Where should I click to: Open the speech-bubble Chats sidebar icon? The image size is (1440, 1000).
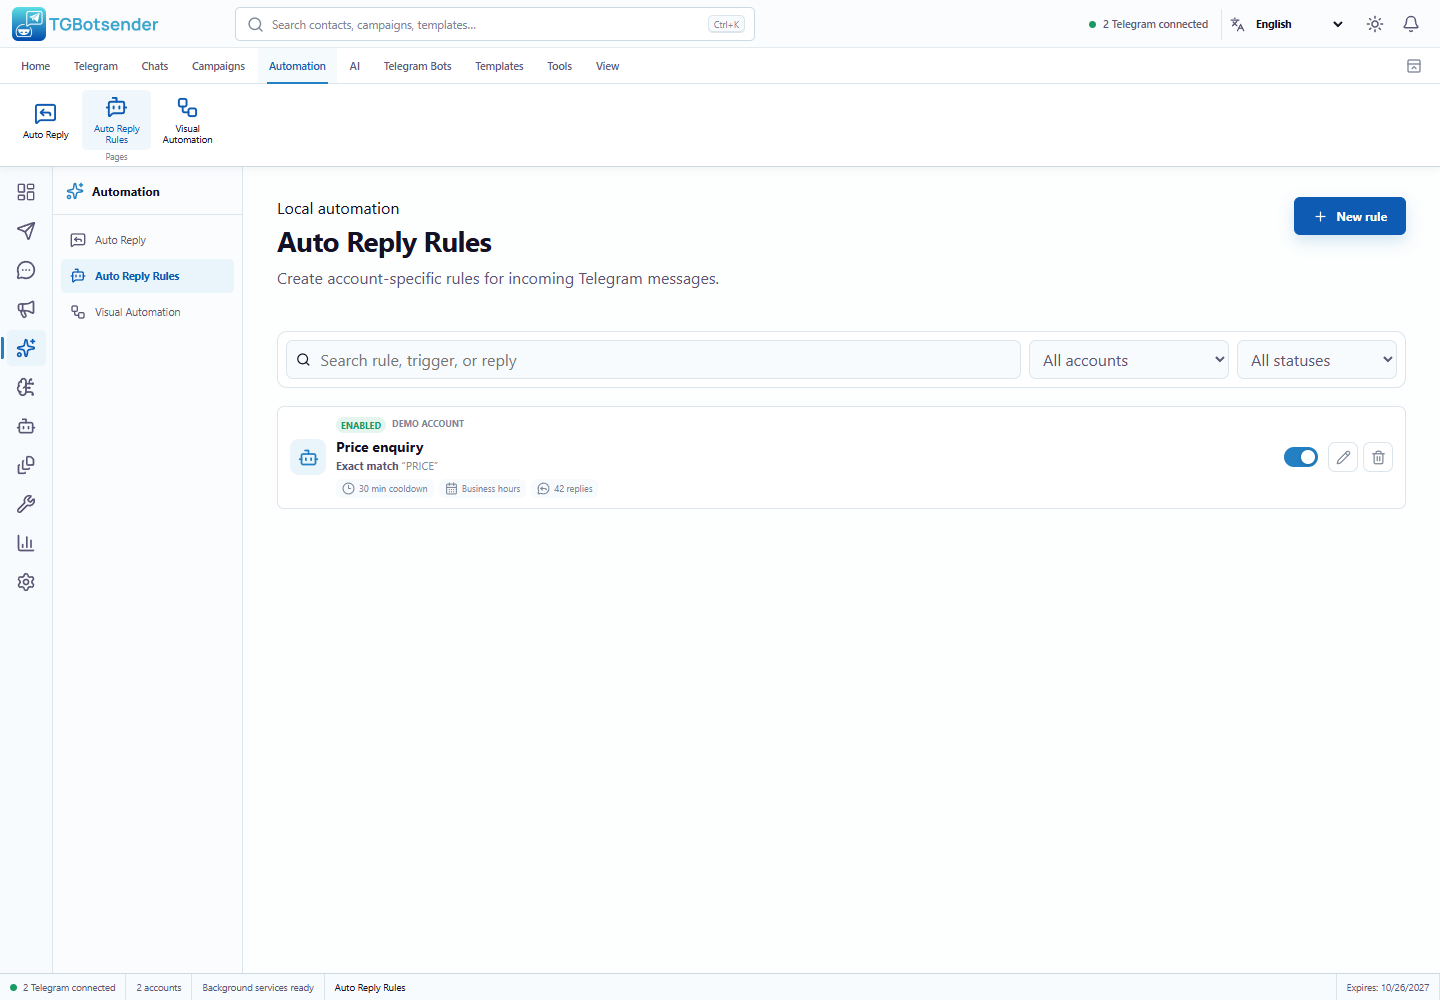point(26,270)
